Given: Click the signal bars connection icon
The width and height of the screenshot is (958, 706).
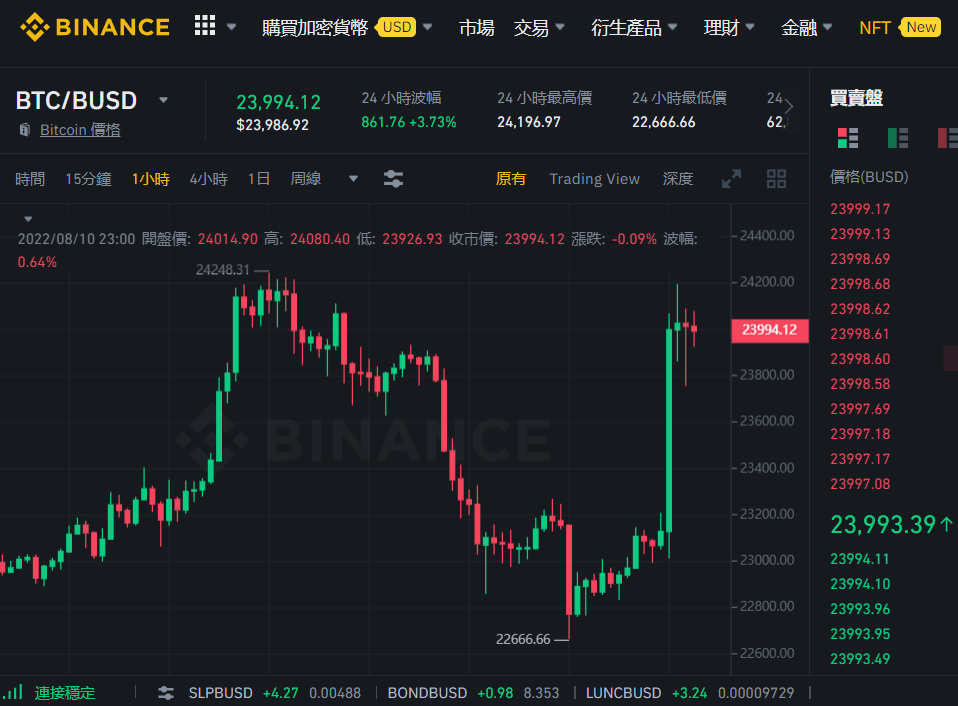Looking at the screenshot, I should (x=13, y=692).
